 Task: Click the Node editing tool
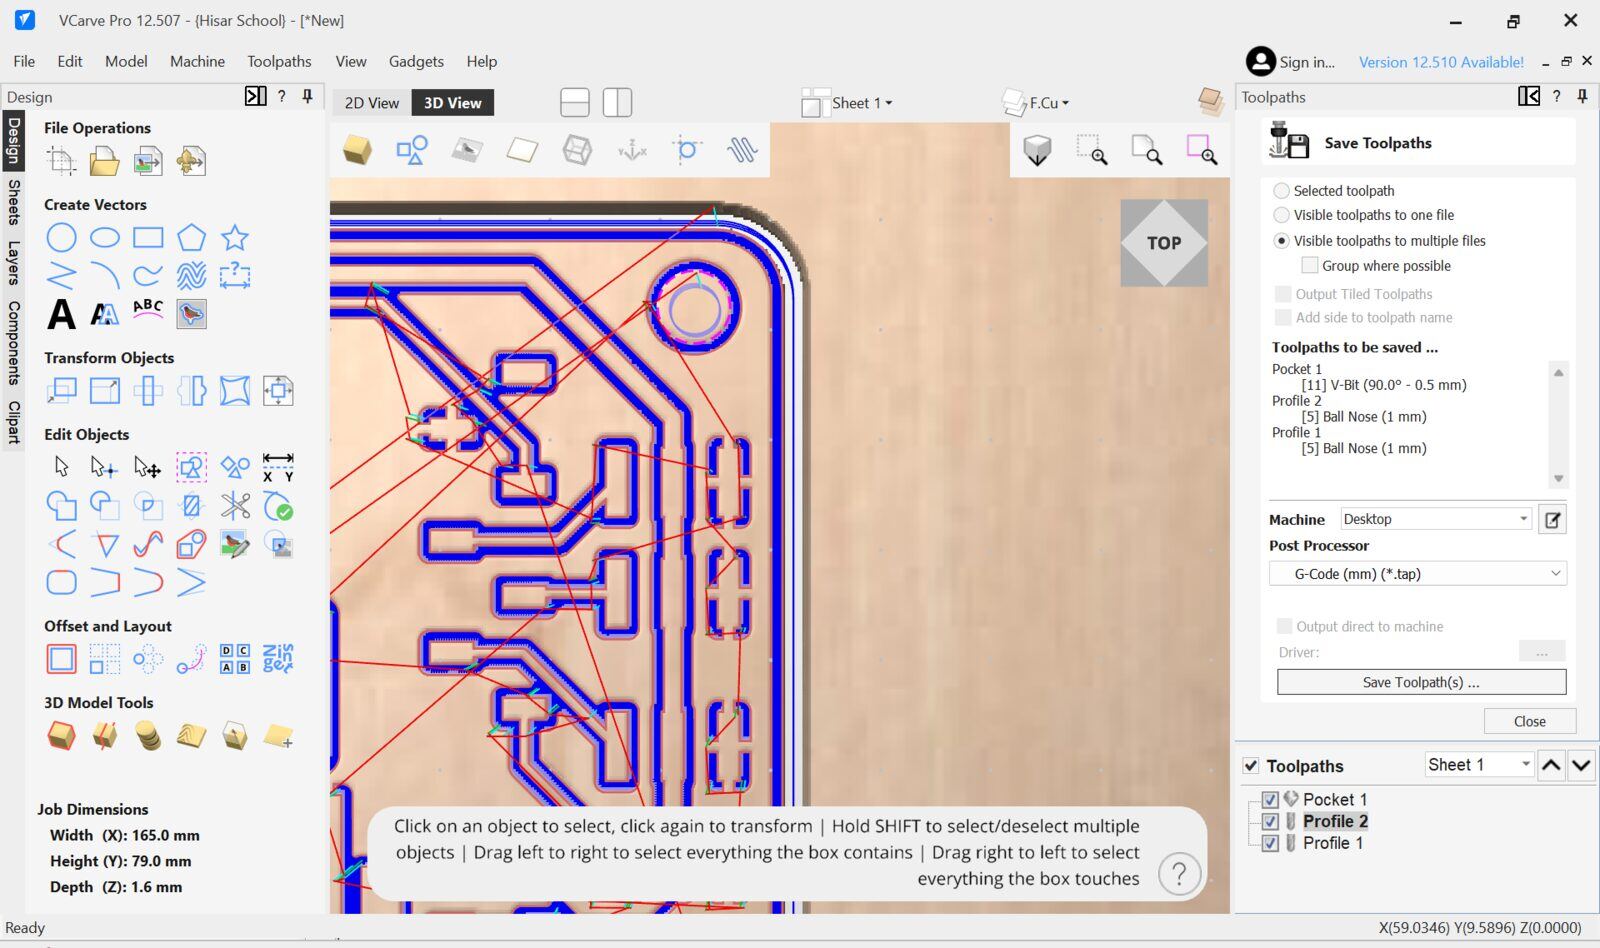pos(104,467)
